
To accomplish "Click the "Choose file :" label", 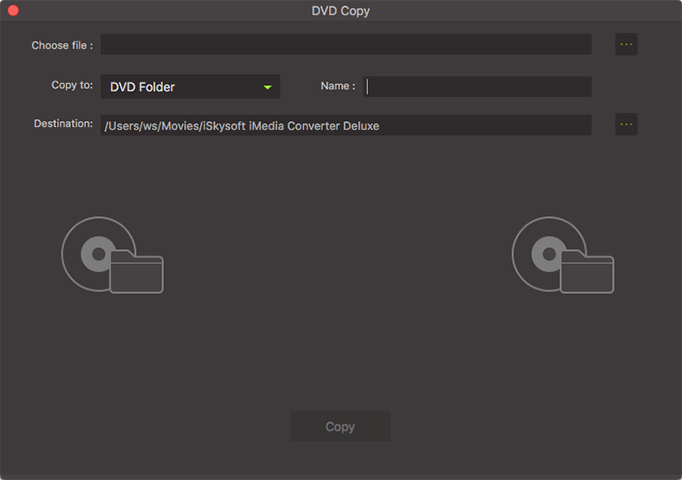I will tap(62, 45).
